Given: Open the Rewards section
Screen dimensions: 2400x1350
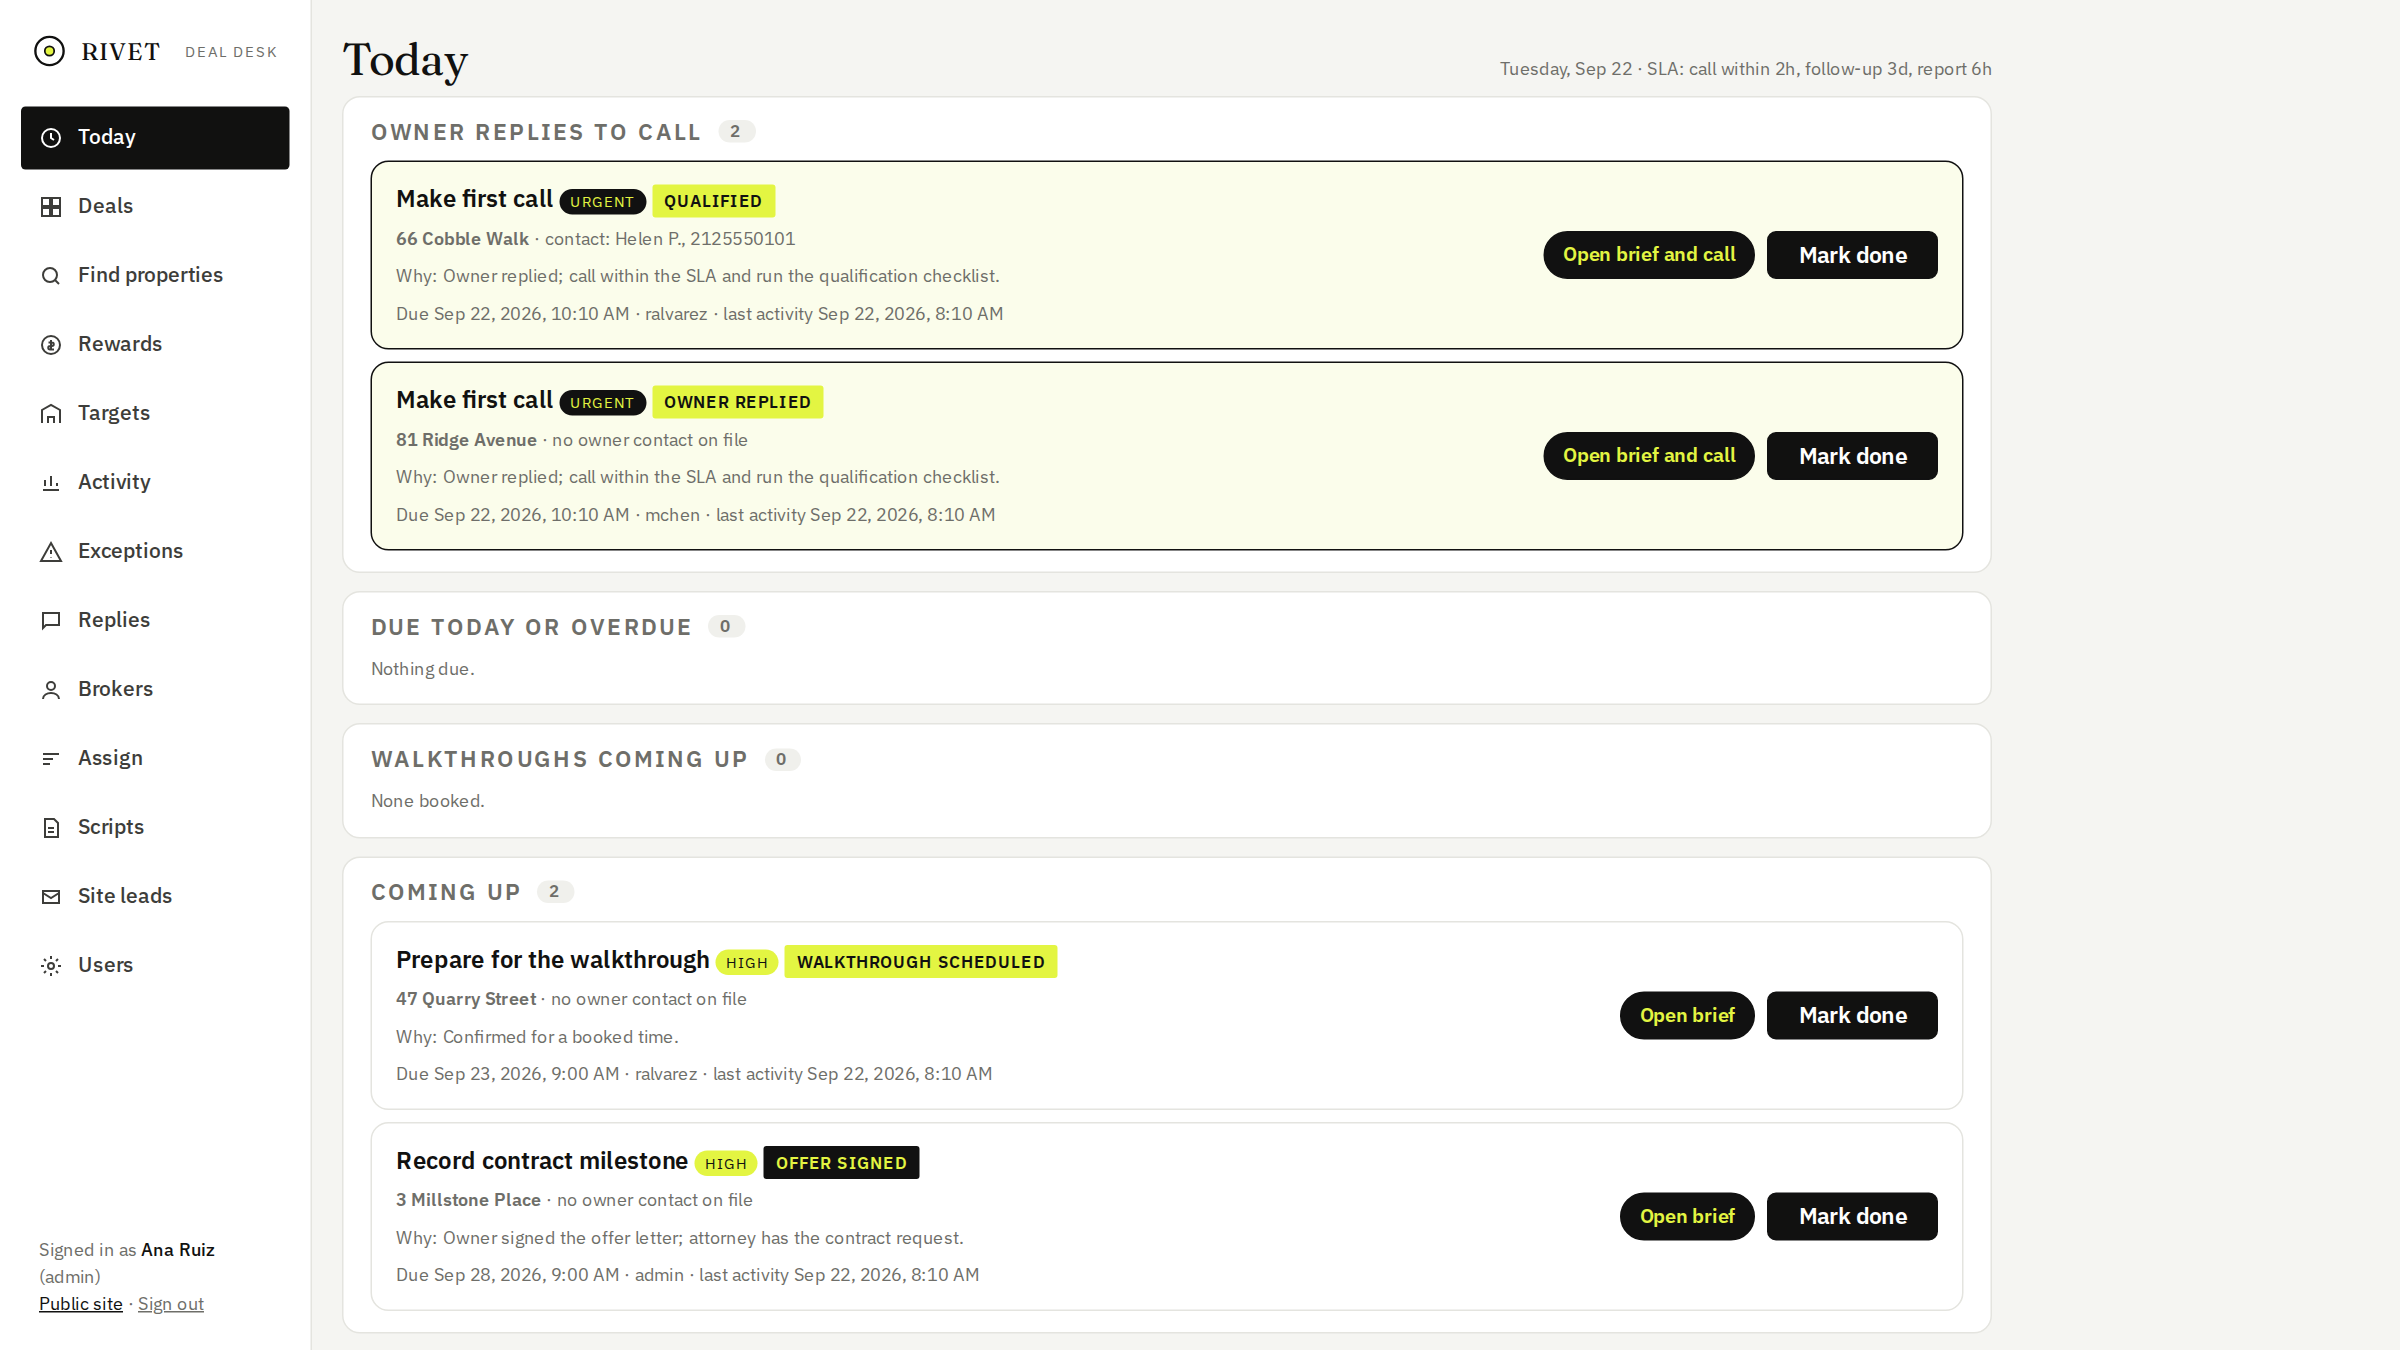Looking at the screenshot, I should 155,344.
